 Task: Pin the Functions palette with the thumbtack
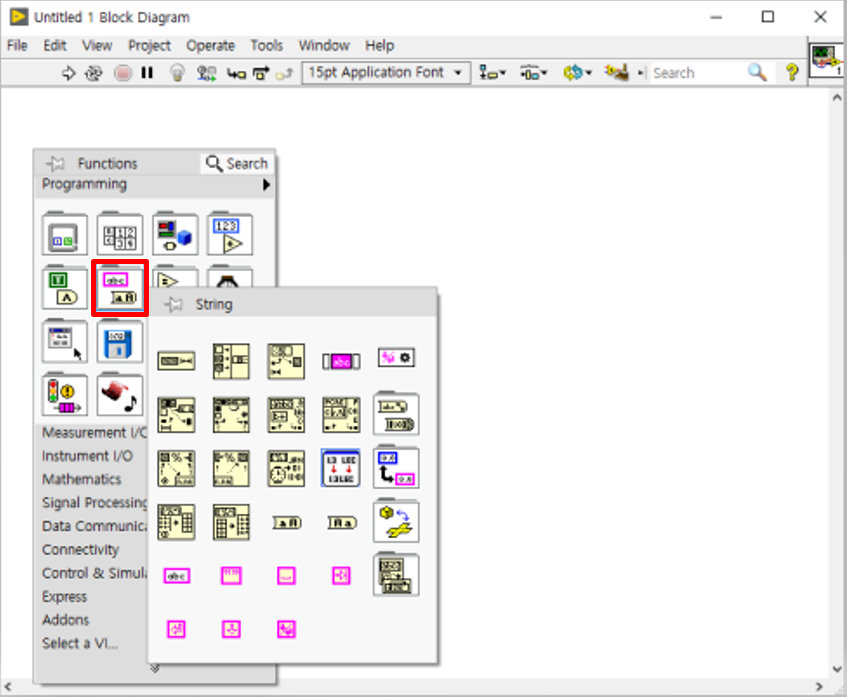[x=55, y=163]
